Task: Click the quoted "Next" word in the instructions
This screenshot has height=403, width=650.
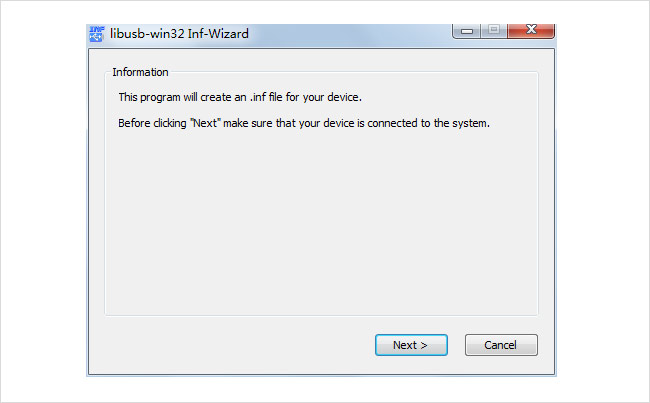Action: [205, 124]
